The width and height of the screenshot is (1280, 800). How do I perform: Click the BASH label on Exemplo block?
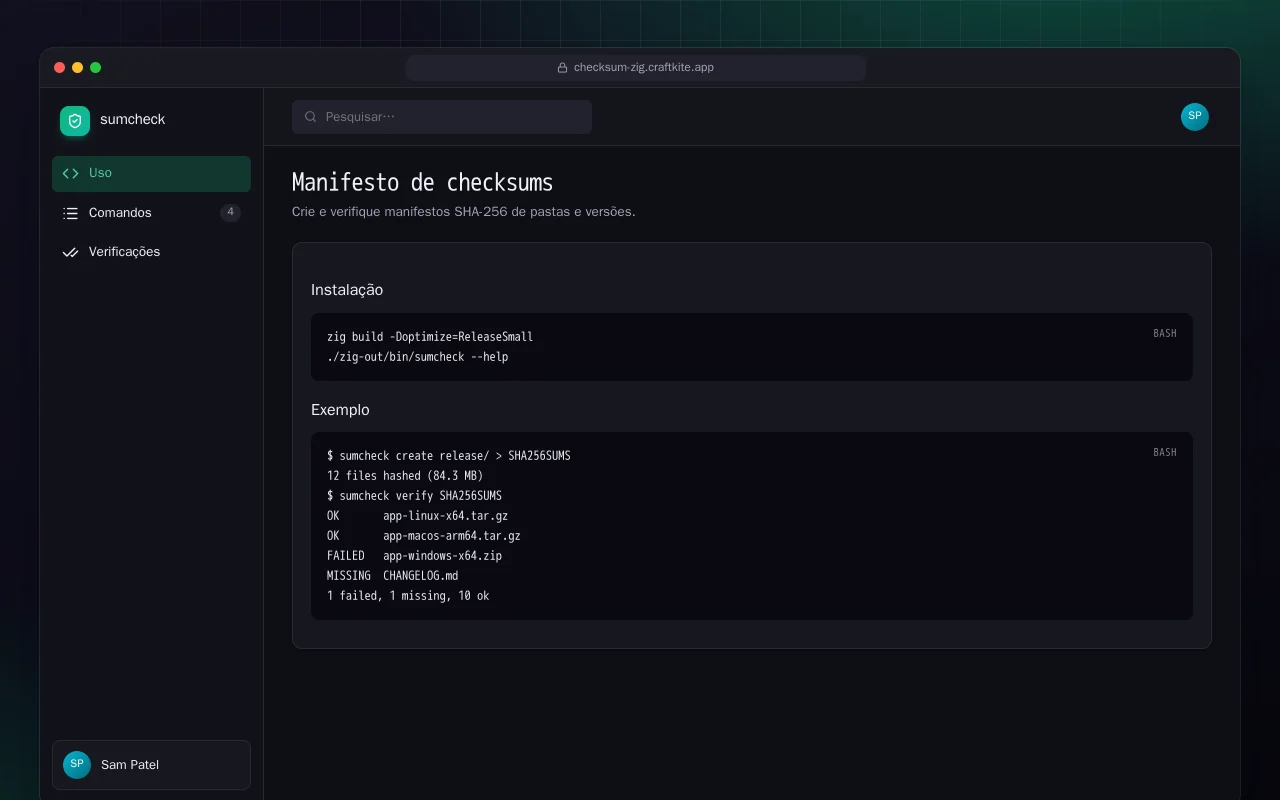1165,452
